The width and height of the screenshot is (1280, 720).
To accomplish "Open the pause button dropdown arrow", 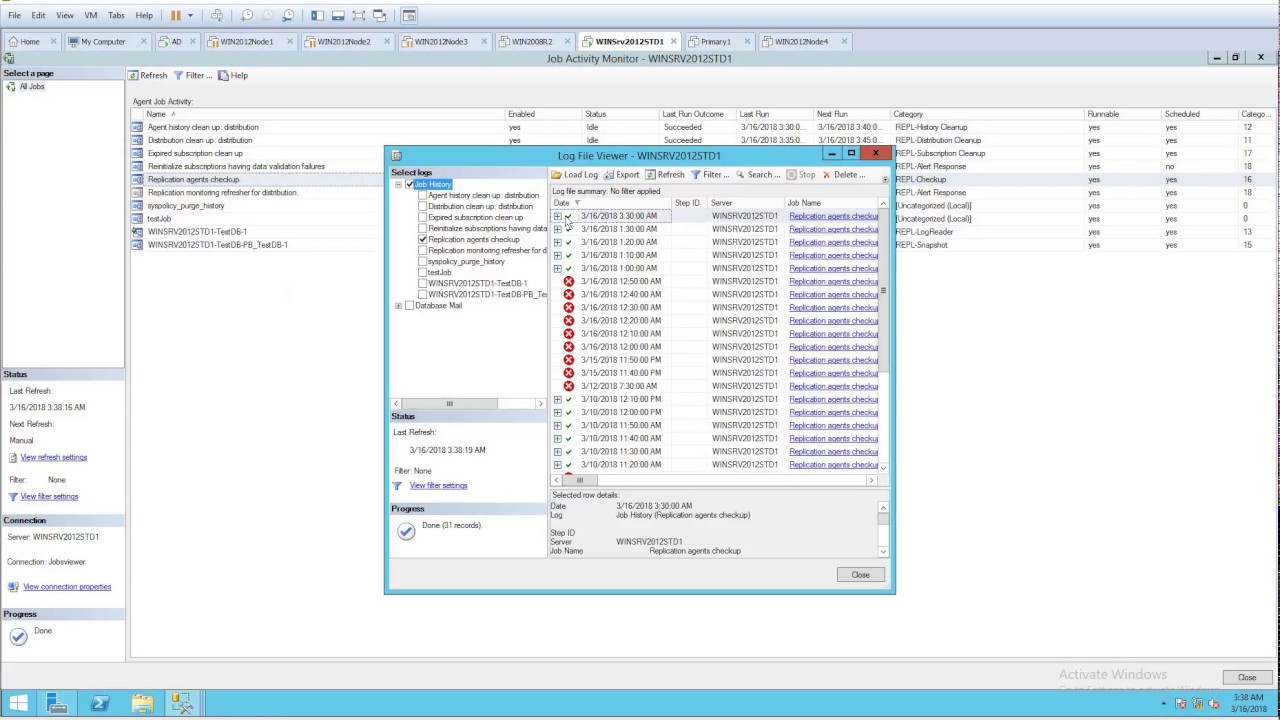I will click(x=190, y=15).
